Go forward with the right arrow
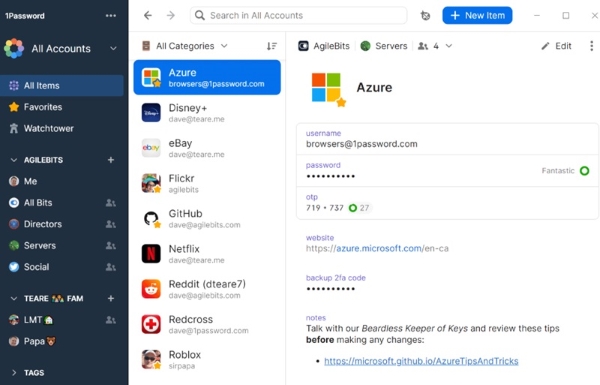Screen dimensions: 600x385 click(171, 15)
